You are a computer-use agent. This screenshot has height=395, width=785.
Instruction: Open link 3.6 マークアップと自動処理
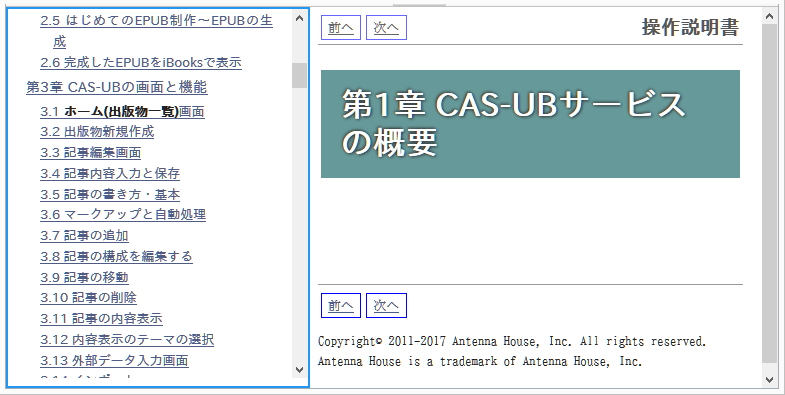[123, 215]
